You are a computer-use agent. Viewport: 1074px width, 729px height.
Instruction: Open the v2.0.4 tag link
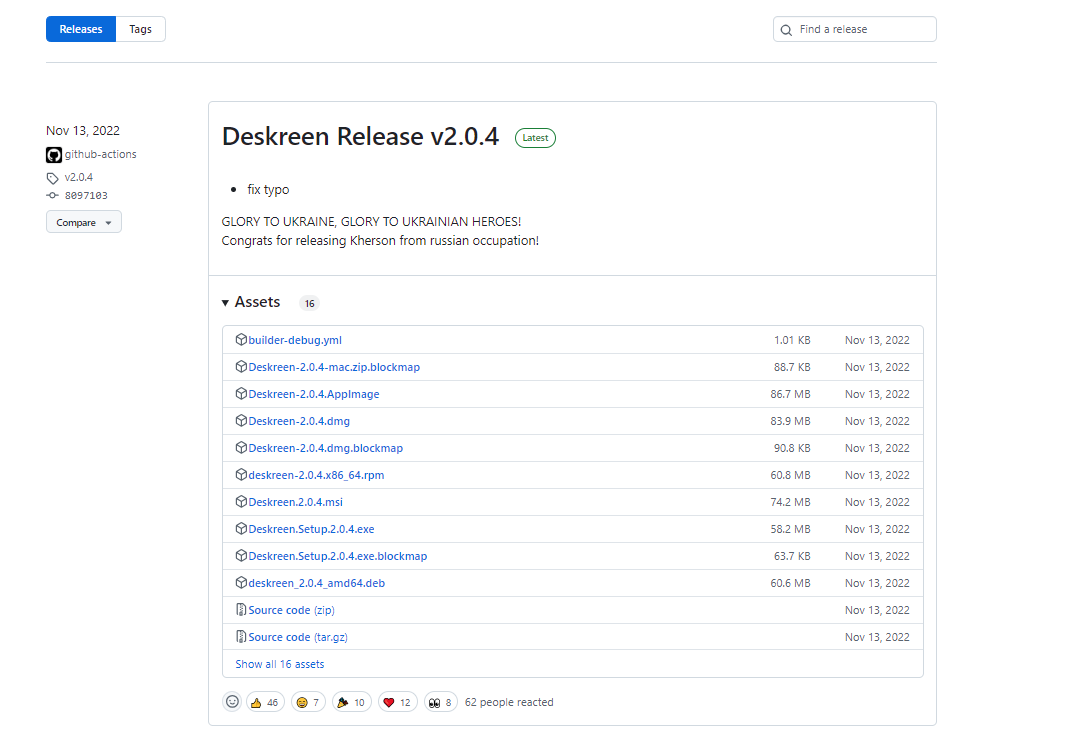coord(78,177)
